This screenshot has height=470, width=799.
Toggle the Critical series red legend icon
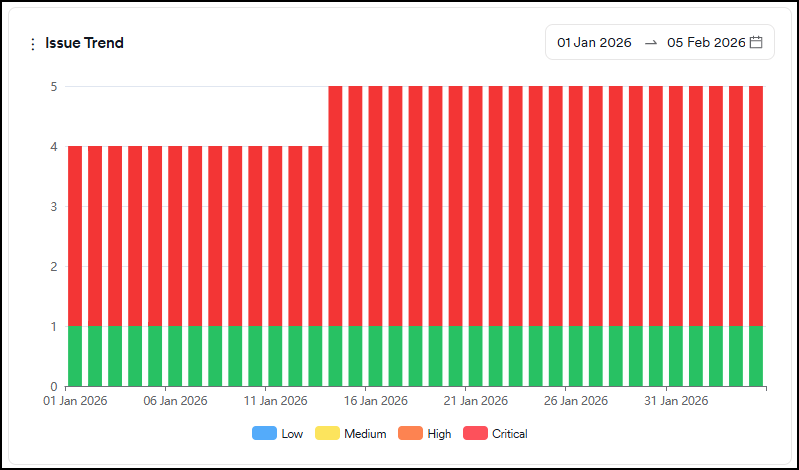pyautogui.click(x=474, y=434)
